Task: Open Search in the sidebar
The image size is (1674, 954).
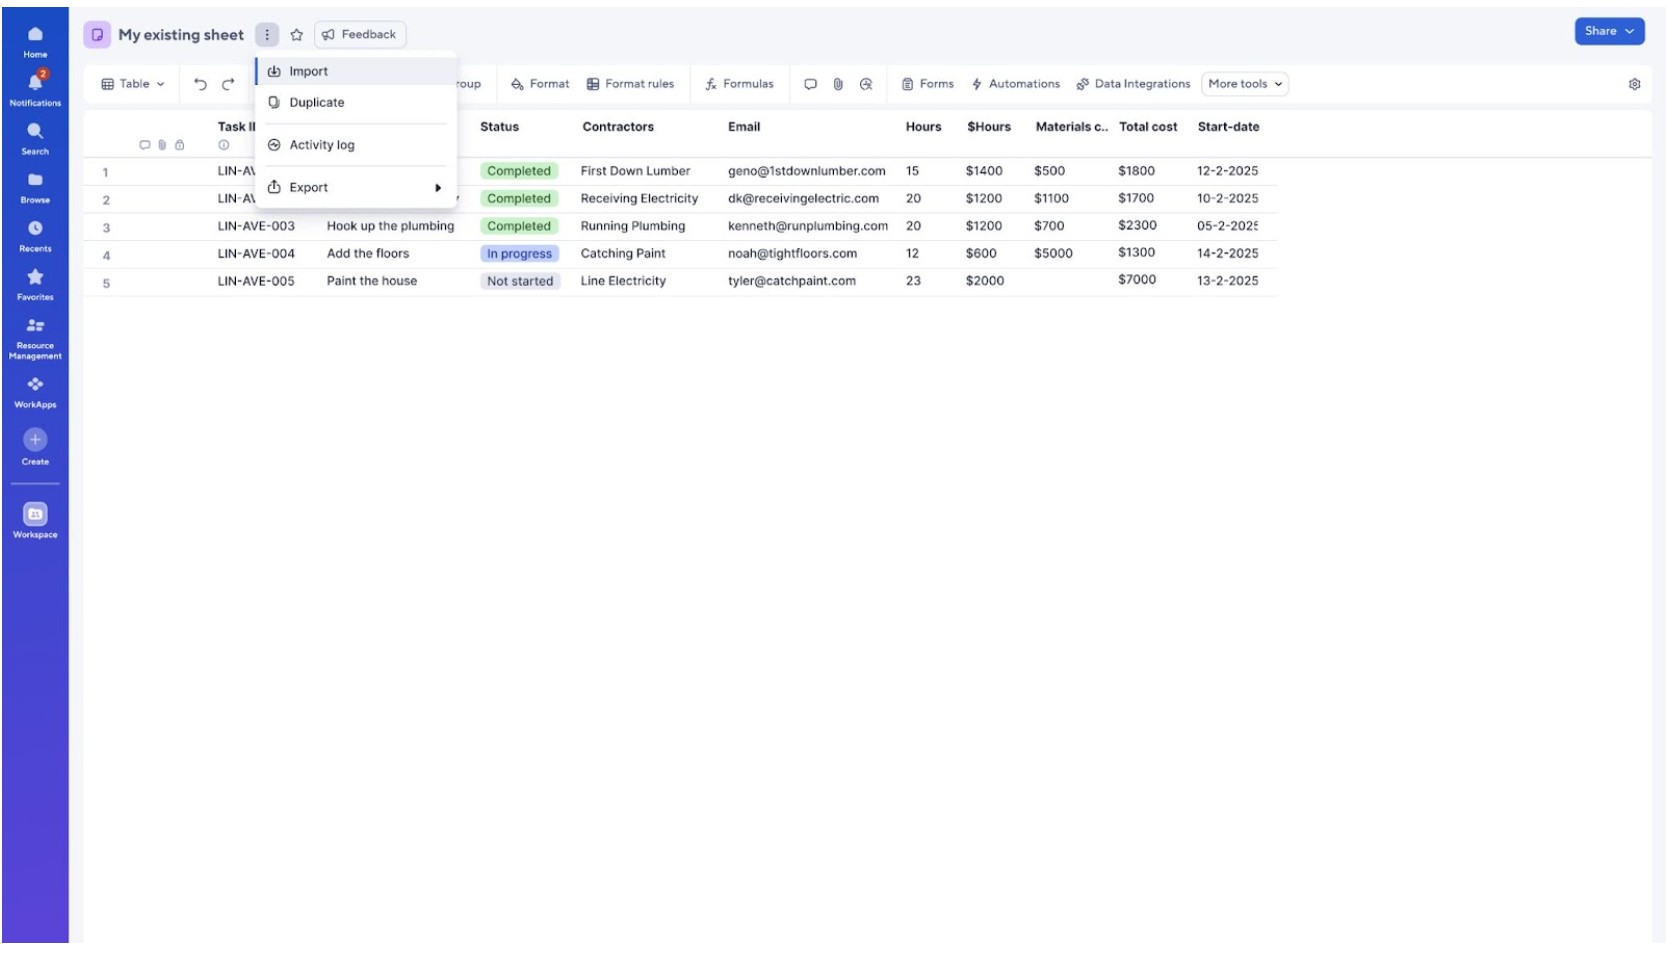Action: click(34, 133)
